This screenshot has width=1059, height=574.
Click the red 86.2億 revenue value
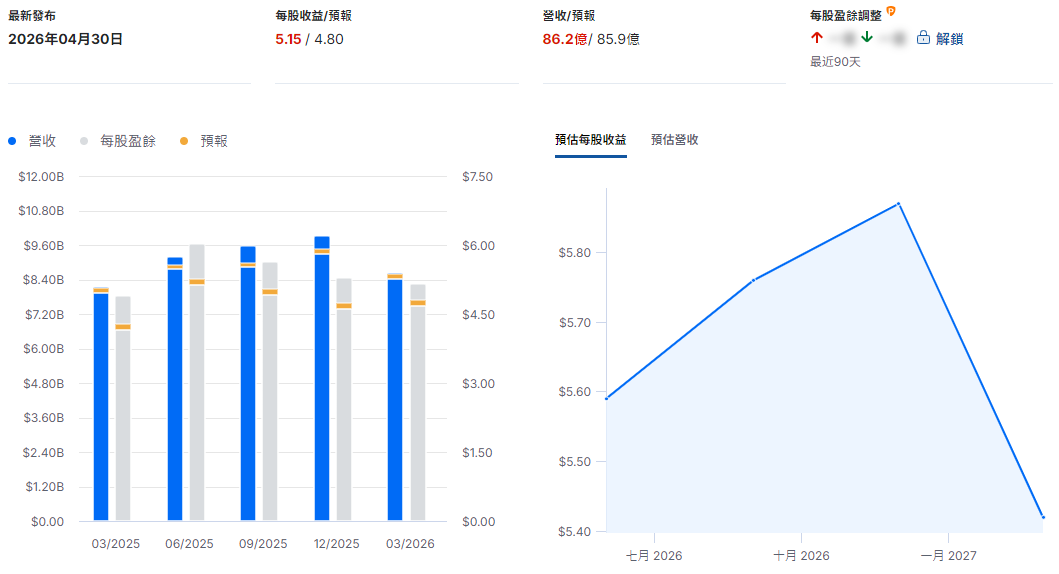point(565,39)
